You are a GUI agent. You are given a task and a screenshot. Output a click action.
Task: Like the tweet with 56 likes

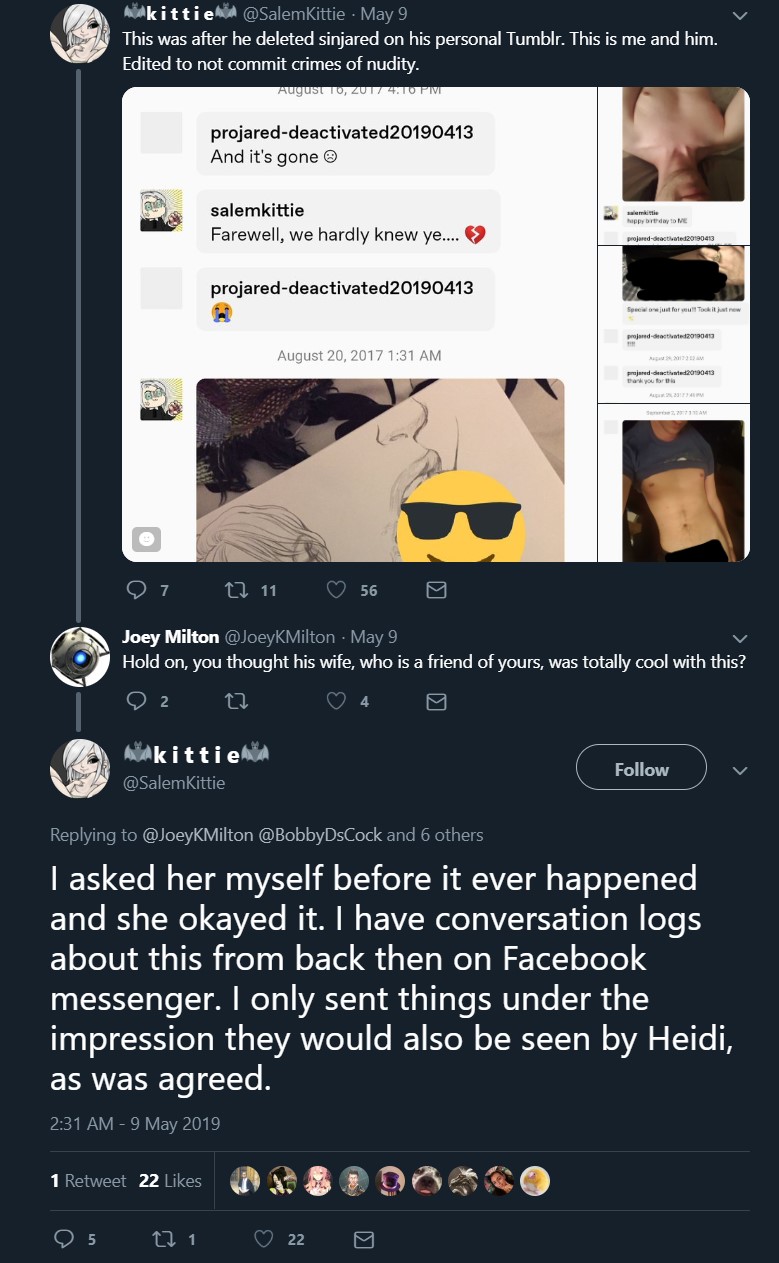(x=337, y=590)
